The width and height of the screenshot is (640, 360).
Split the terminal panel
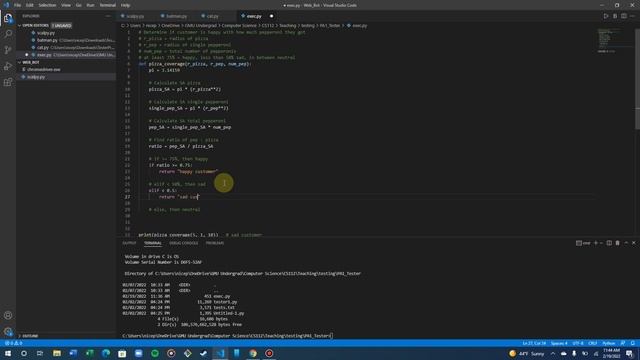[609, 243]
